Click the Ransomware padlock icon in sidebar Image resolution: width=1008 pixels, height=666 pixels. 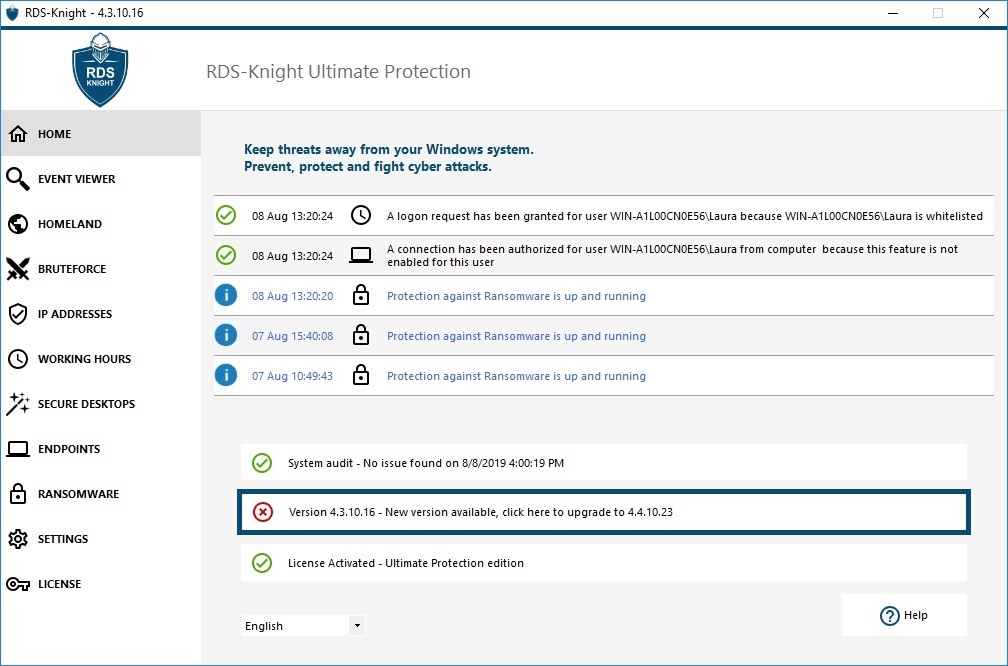click(x=18, y=494)
